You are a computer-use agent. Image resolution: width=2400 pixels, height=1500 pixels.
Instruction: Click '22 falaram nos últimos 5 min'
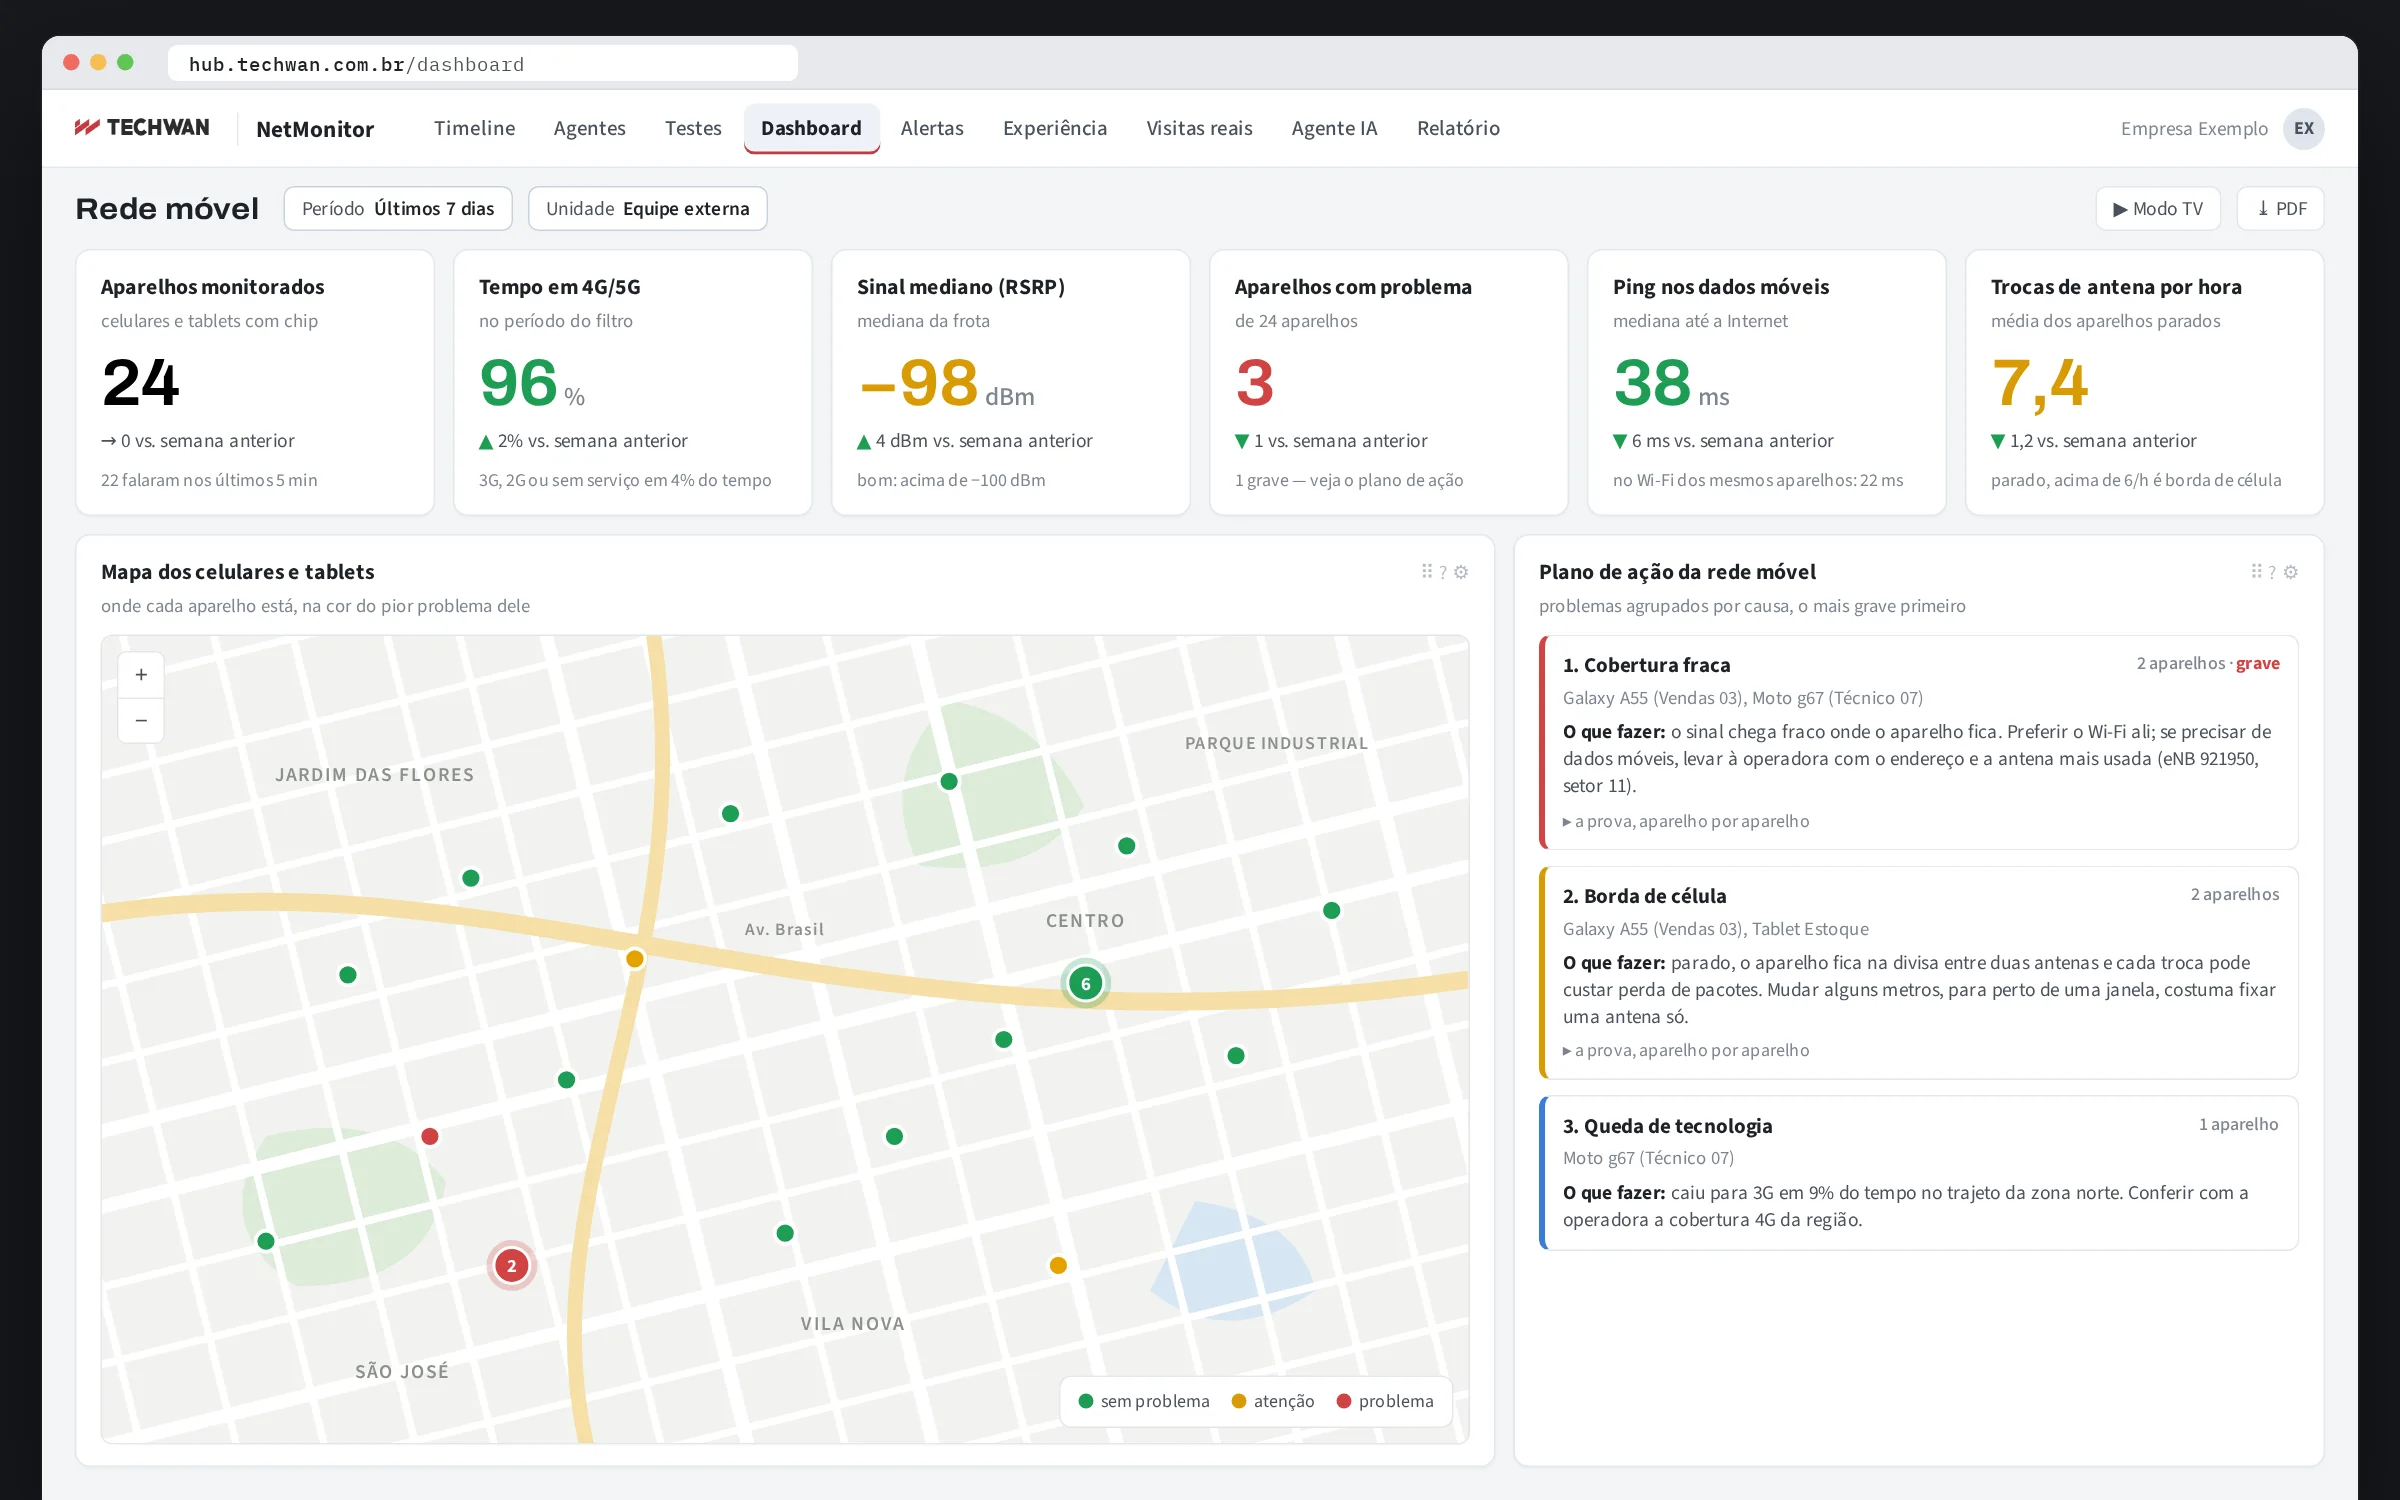click(x=209, y=480)
